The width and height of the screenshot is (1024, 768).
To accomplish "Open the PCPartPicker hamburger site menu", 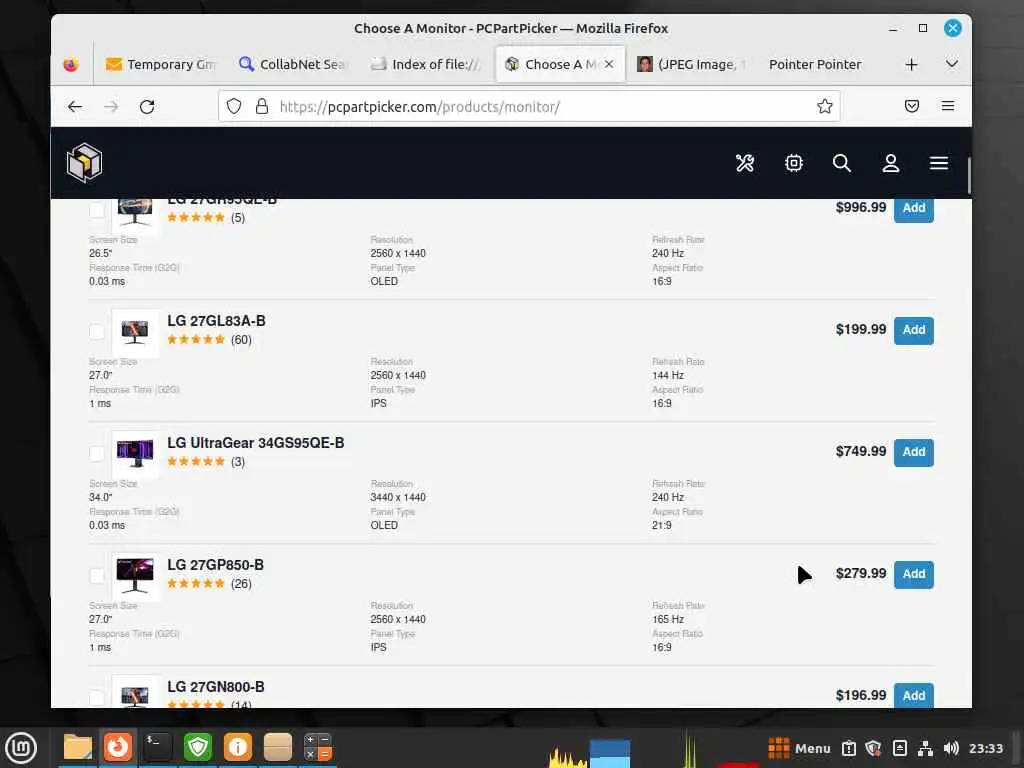I will coord(939,163).
